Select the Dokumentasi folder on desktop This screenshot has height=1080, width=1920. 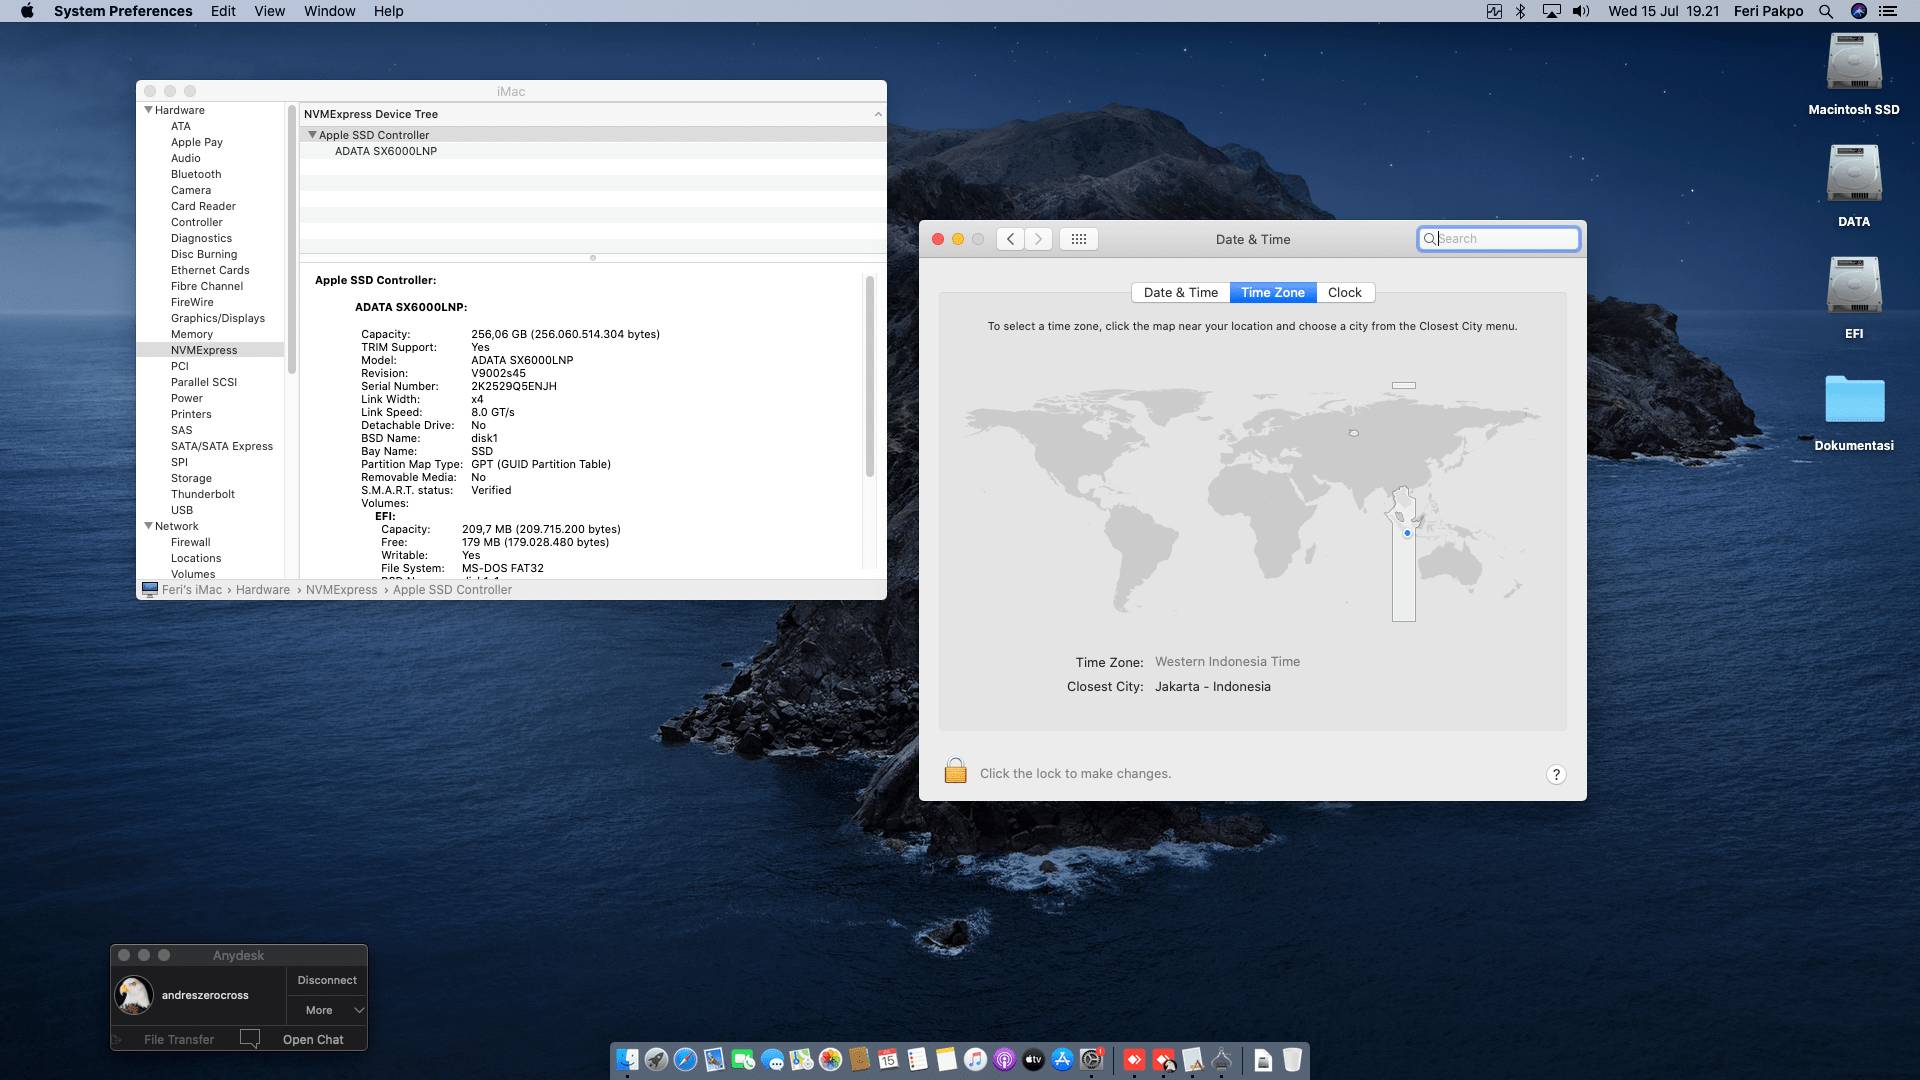[1854, 412]
